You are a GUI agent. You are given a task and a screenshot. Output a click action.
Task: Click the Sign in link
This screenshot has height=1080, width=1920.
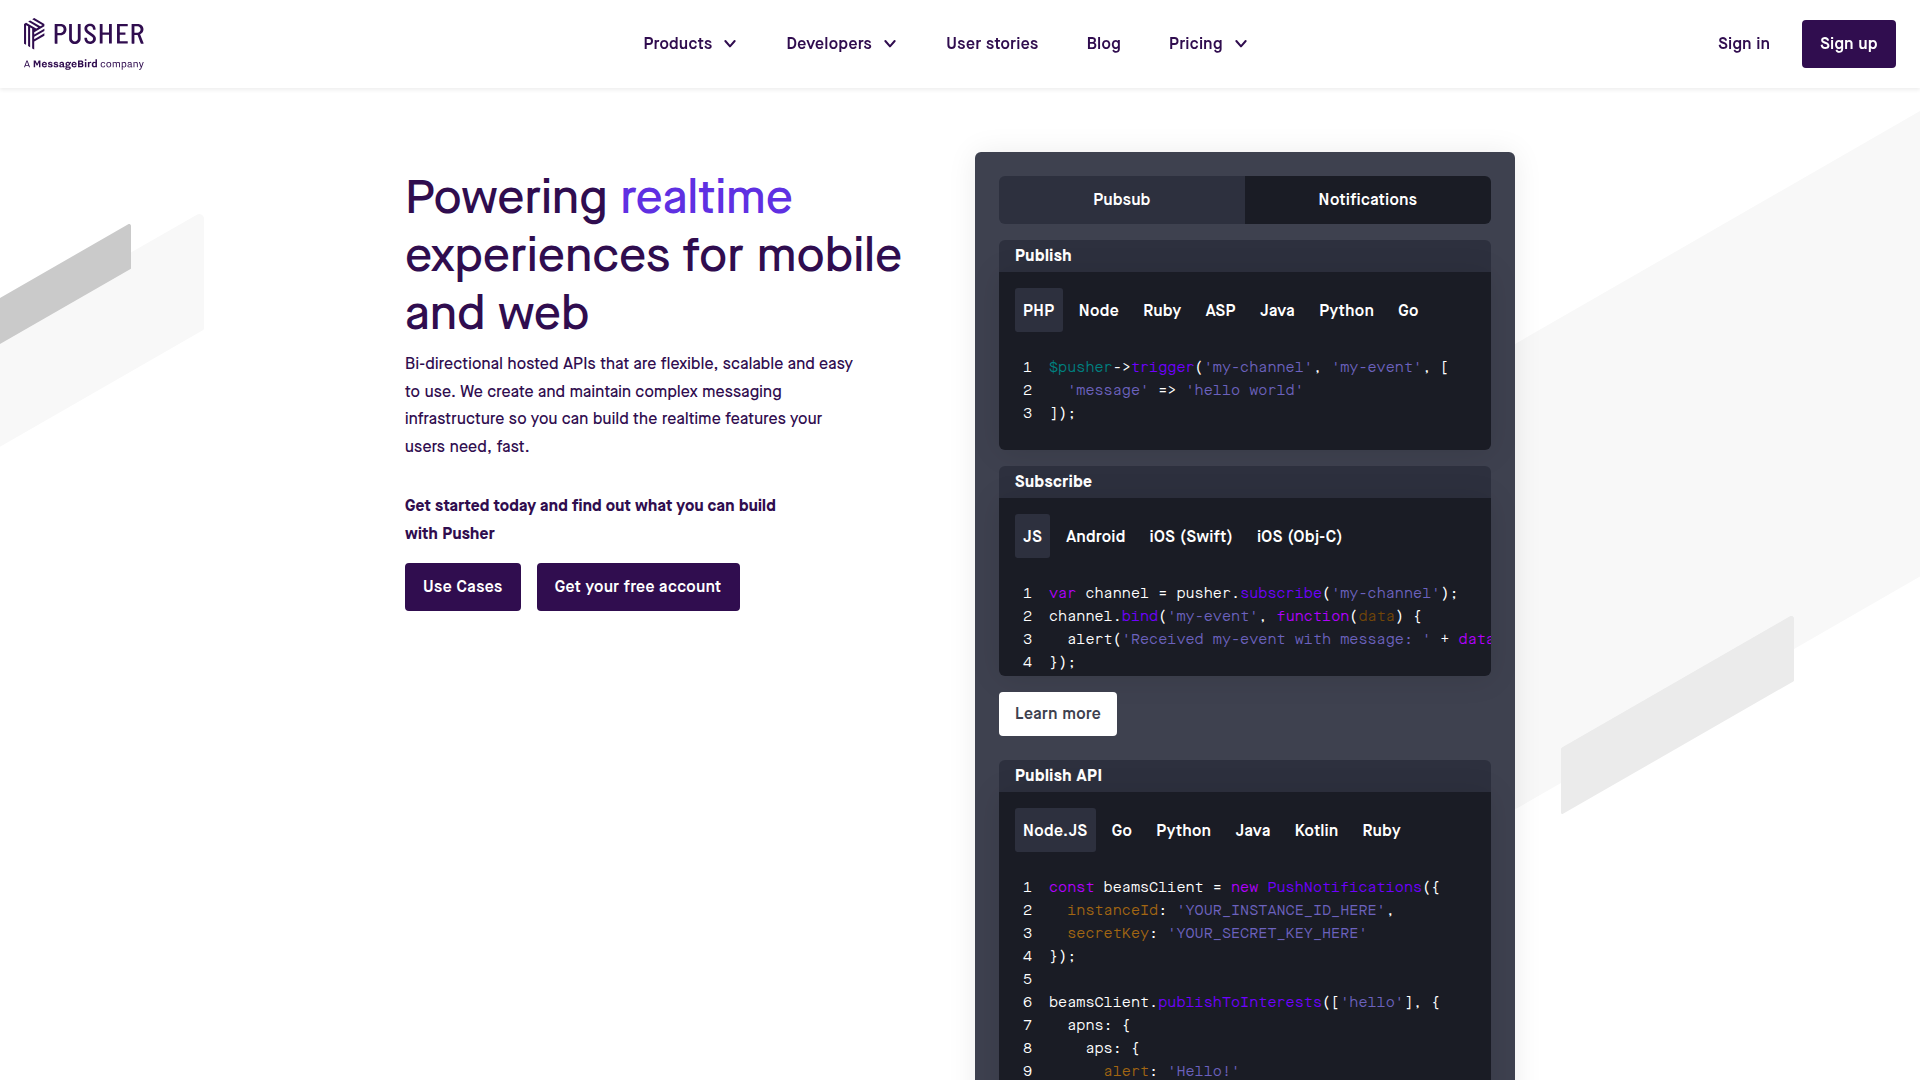click(1743, 44)
